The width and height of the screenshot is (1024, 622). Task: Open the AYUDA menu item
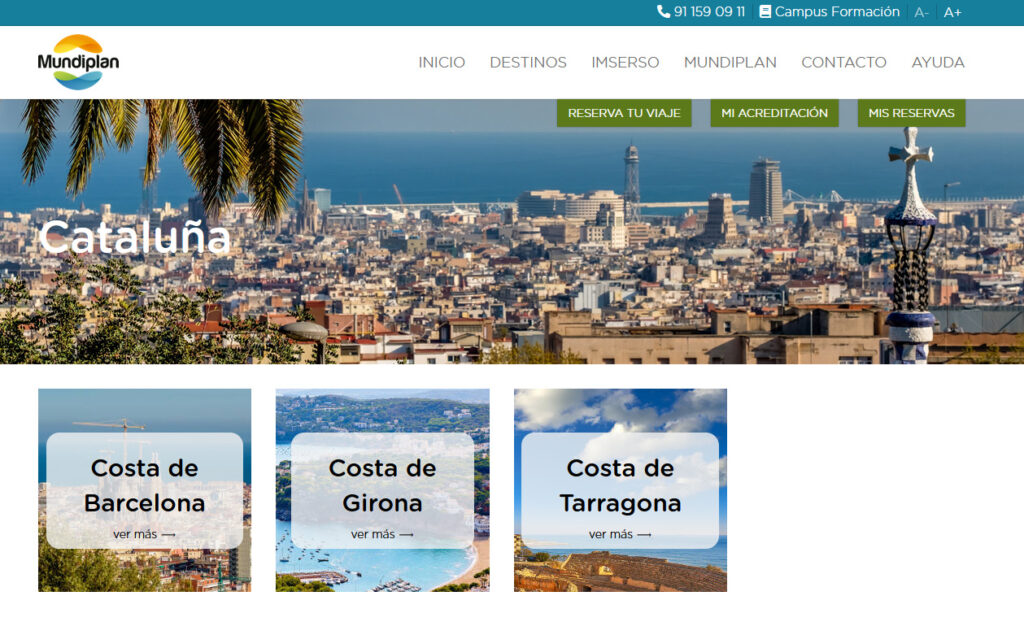click(937, 62)
